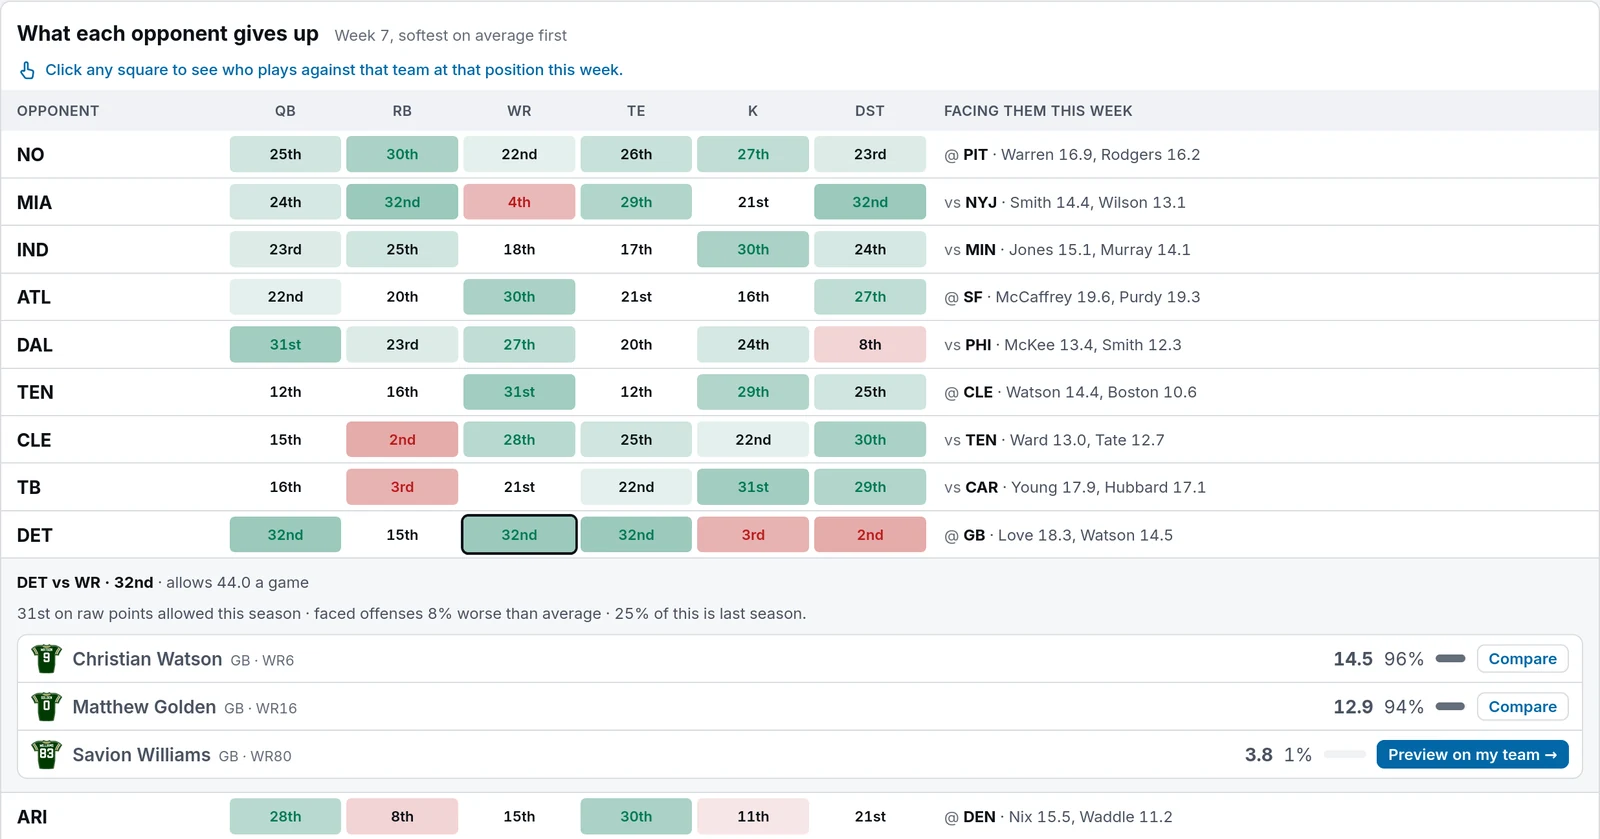1600x839 pixels.
Task: Open IND's 30th K square
Action: coord(753,249)
